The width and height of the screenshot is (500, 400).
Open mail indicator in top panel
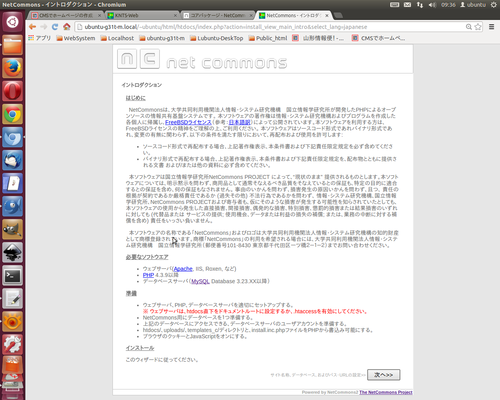[407, 5]
